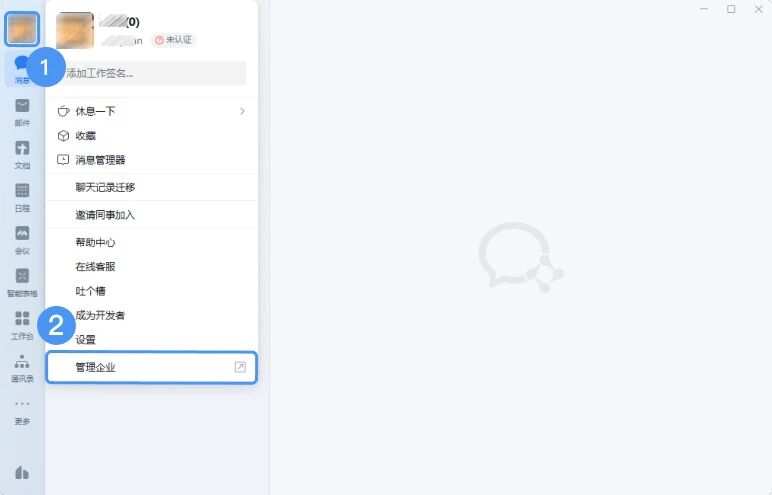
Task: Expand the 休息一下 submenu arrow
Action: [x=242, y=111]
